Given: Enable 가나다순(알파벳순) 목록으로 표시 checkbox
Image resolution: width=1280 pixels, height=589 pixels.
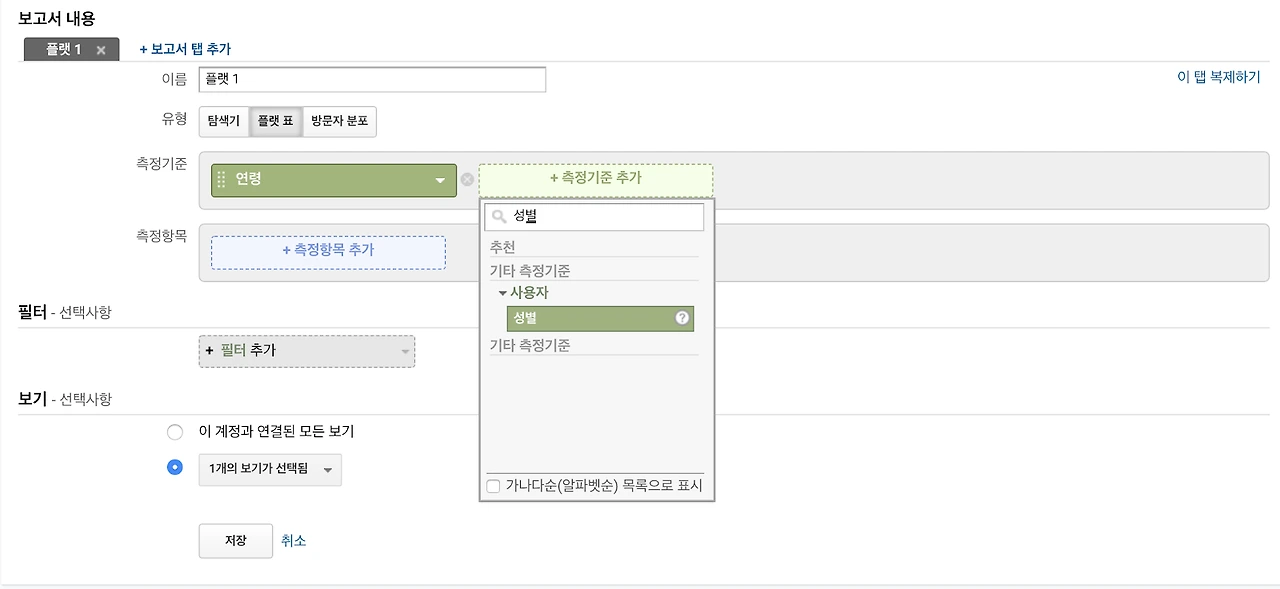Looking at the screenshot, I should [x=493, y=487].
